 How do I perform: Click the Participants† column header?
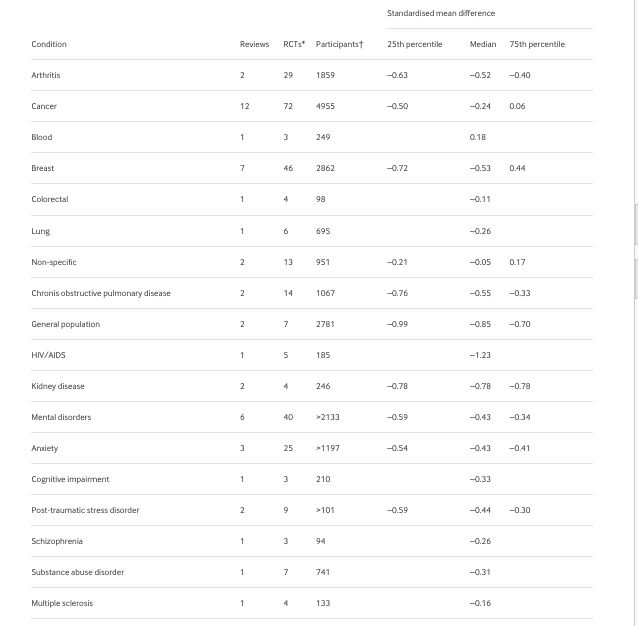pos(339,44)
